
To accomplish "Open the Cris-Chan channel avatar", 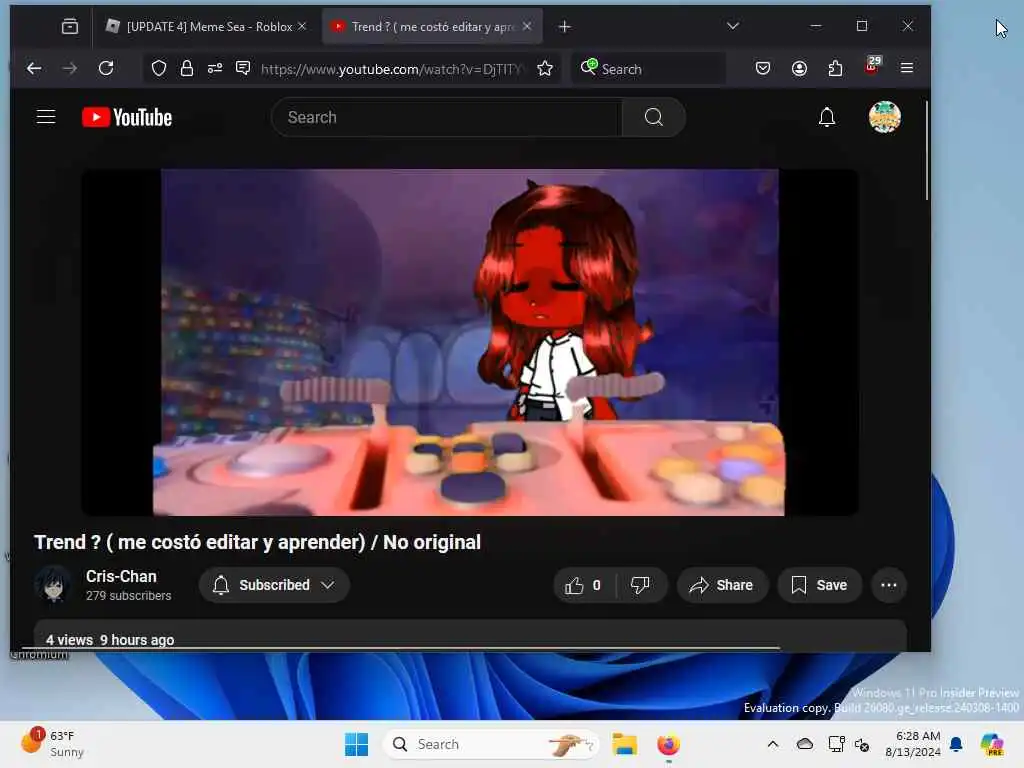I will pos(54,584).
